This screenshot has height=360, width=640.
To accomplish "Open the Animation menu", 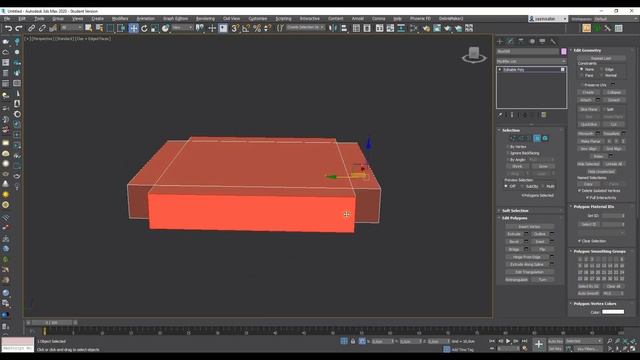I will [146, 19].
